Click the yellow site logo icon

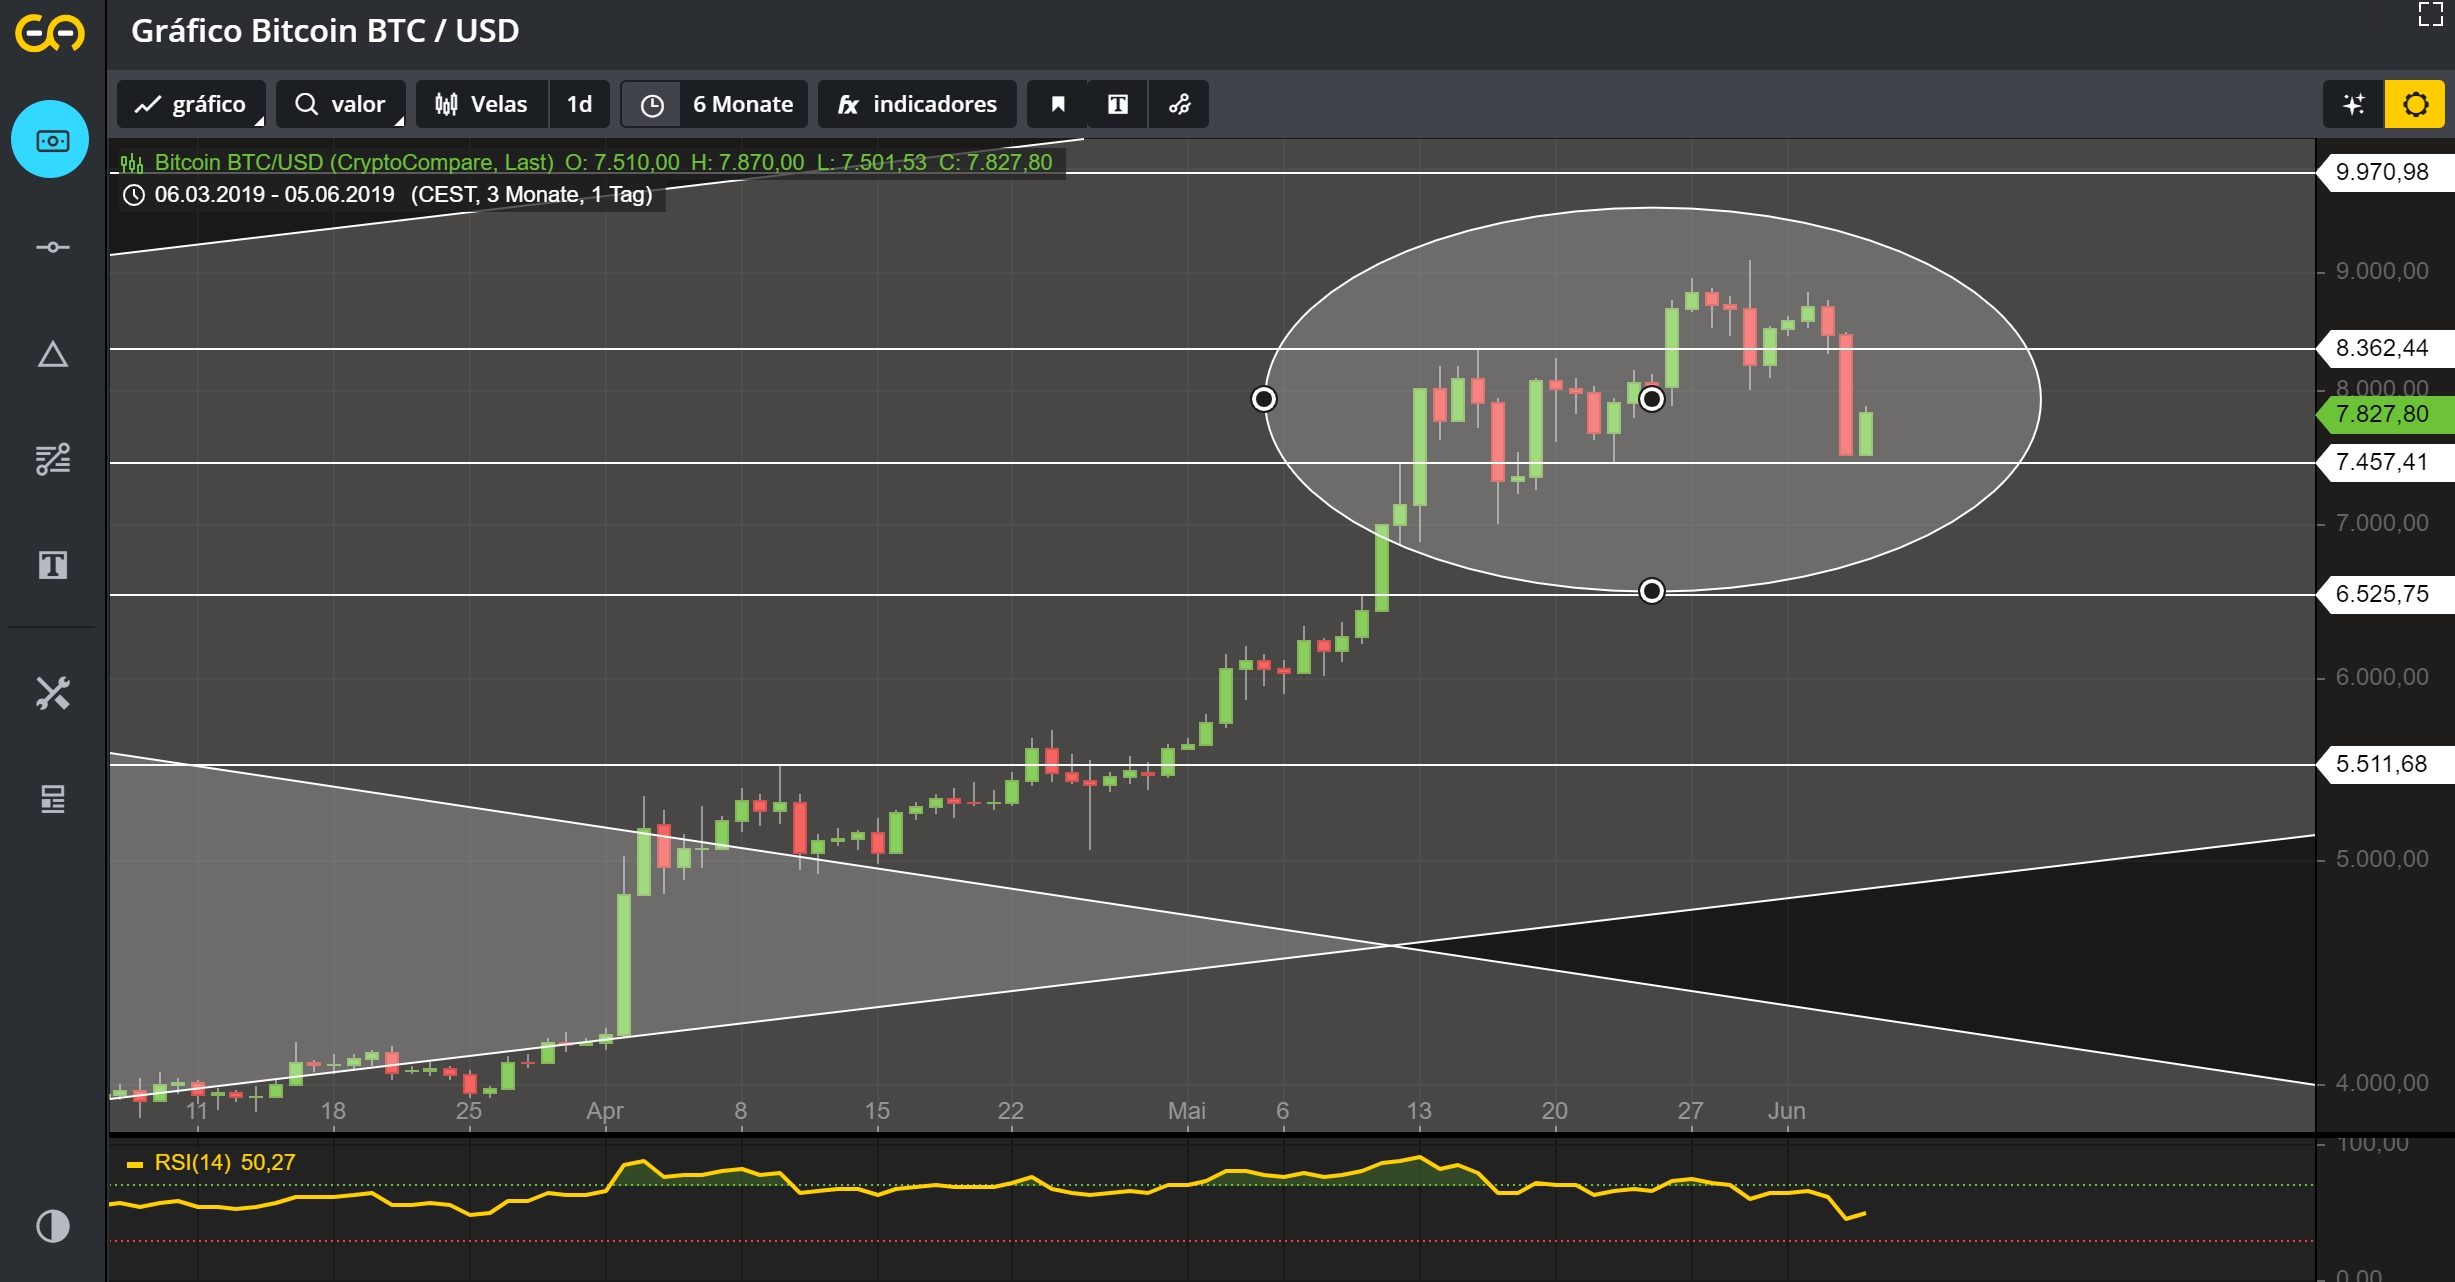50,34
